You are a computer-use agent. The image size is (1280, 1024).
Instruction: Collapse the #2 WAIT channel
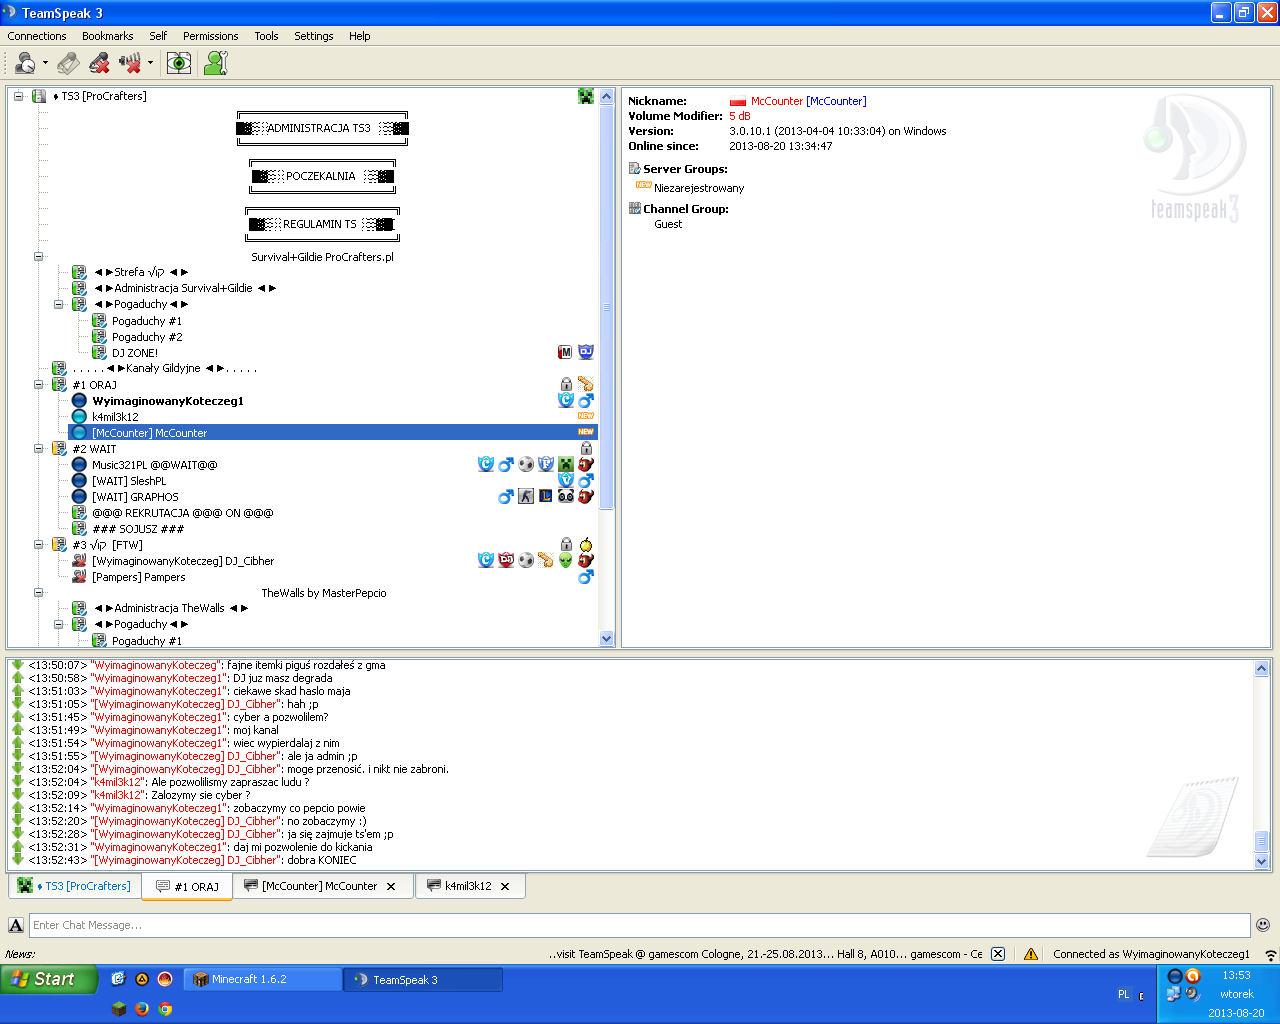point(39,449)
